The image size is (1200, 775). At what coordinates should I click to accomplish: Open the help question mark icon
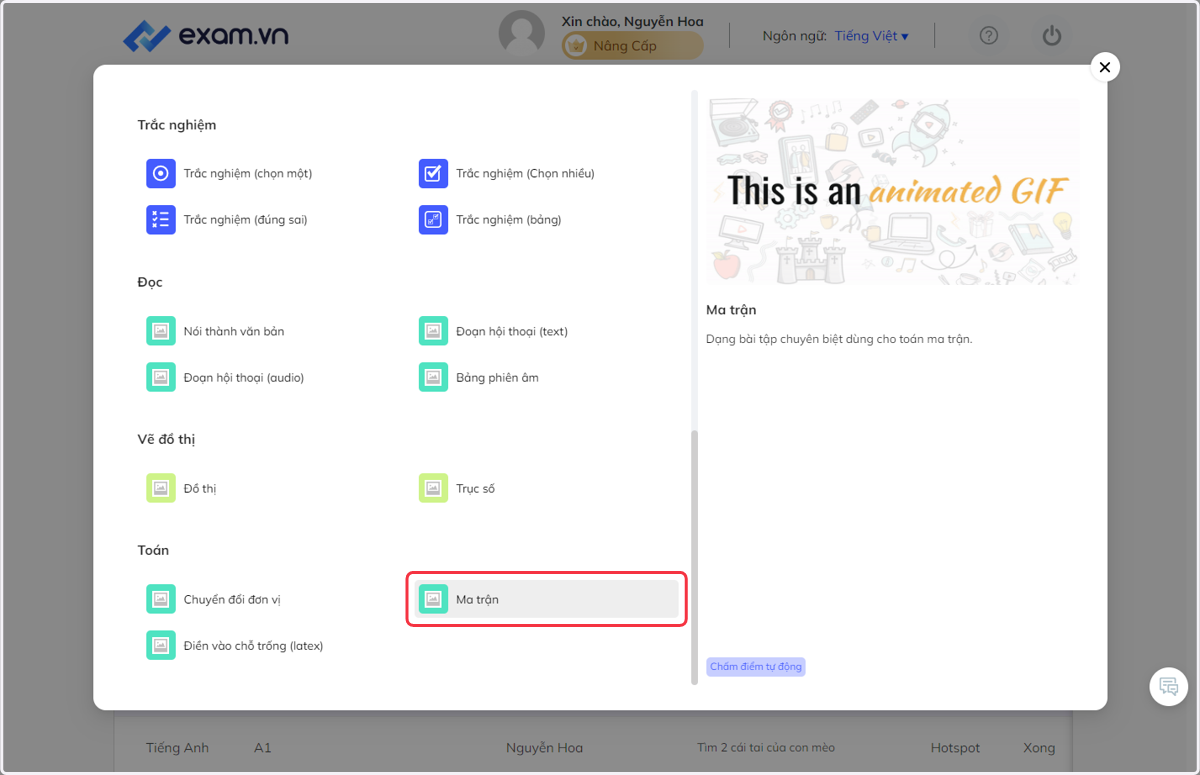tap(989, 36)
